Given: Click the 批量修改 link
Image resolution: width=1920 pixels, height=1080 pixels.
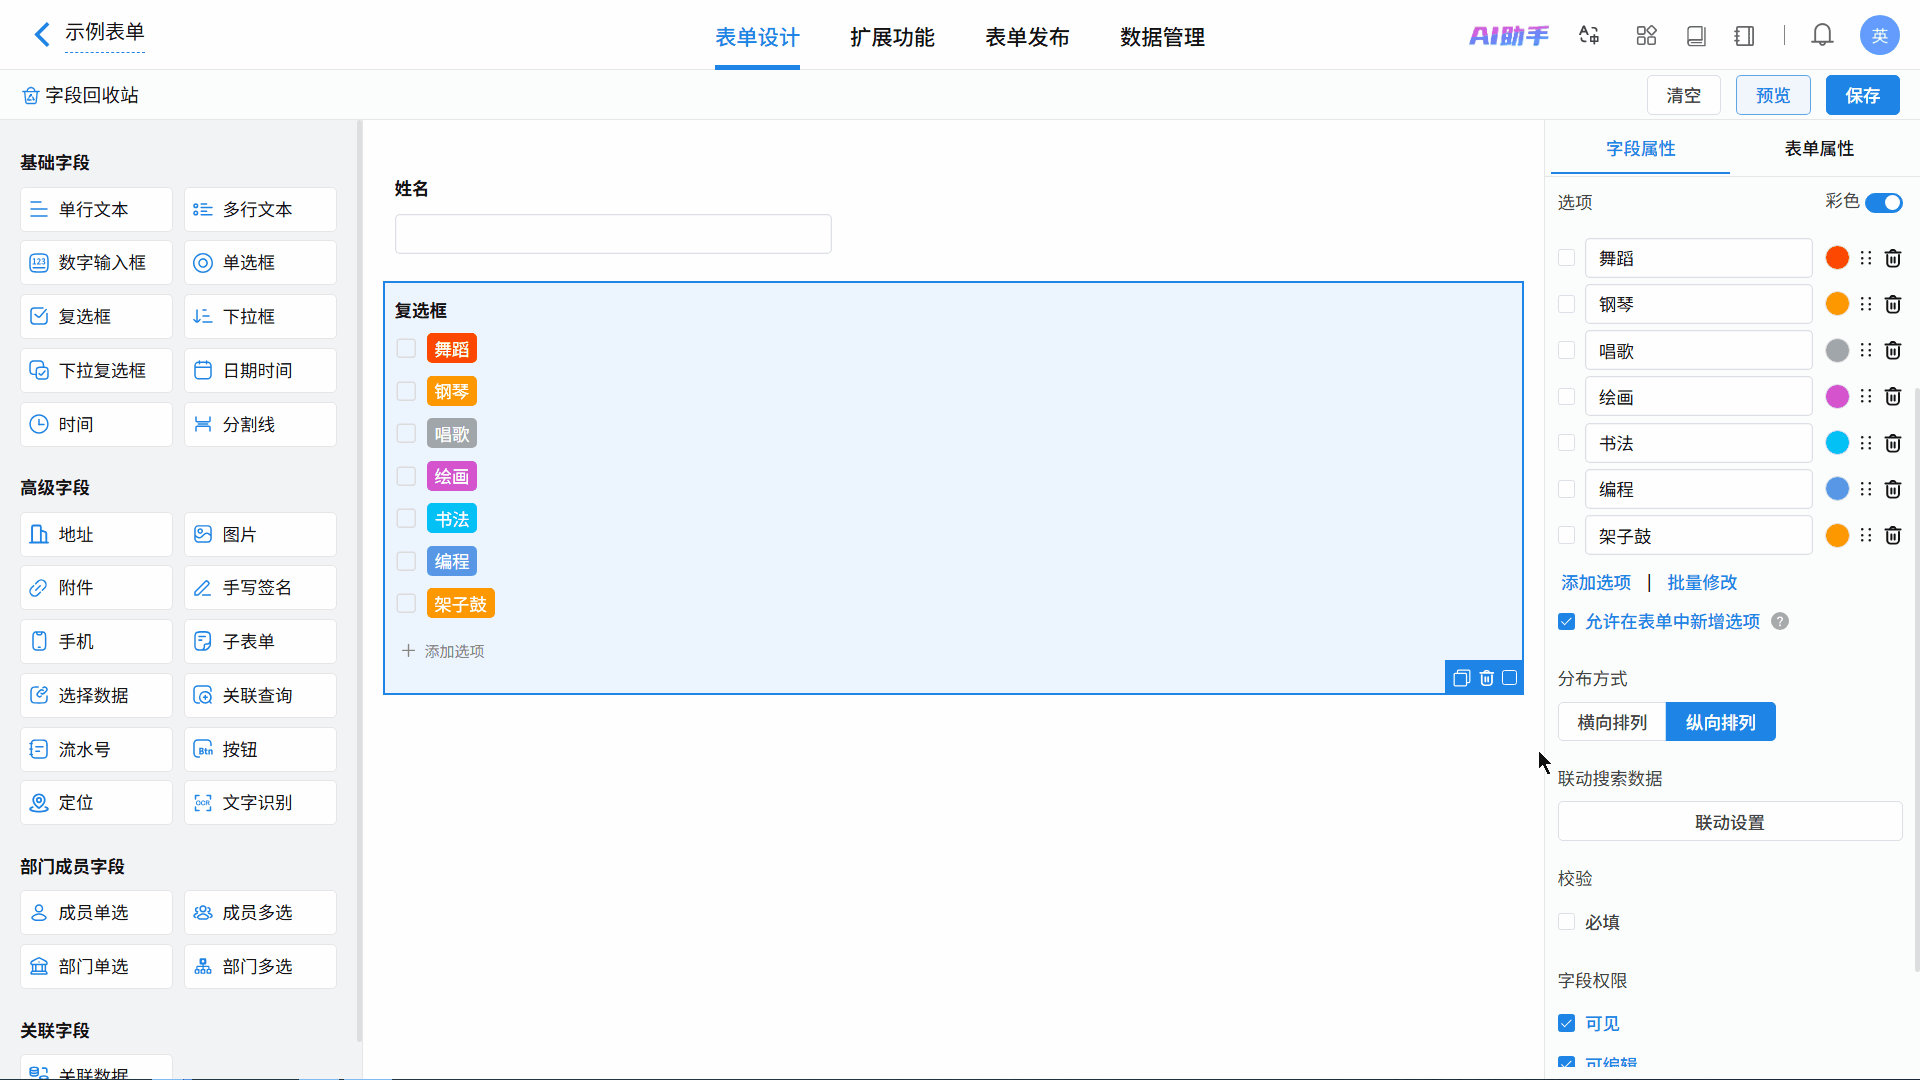Looking at the screenshot, I should pos(1702,582).
